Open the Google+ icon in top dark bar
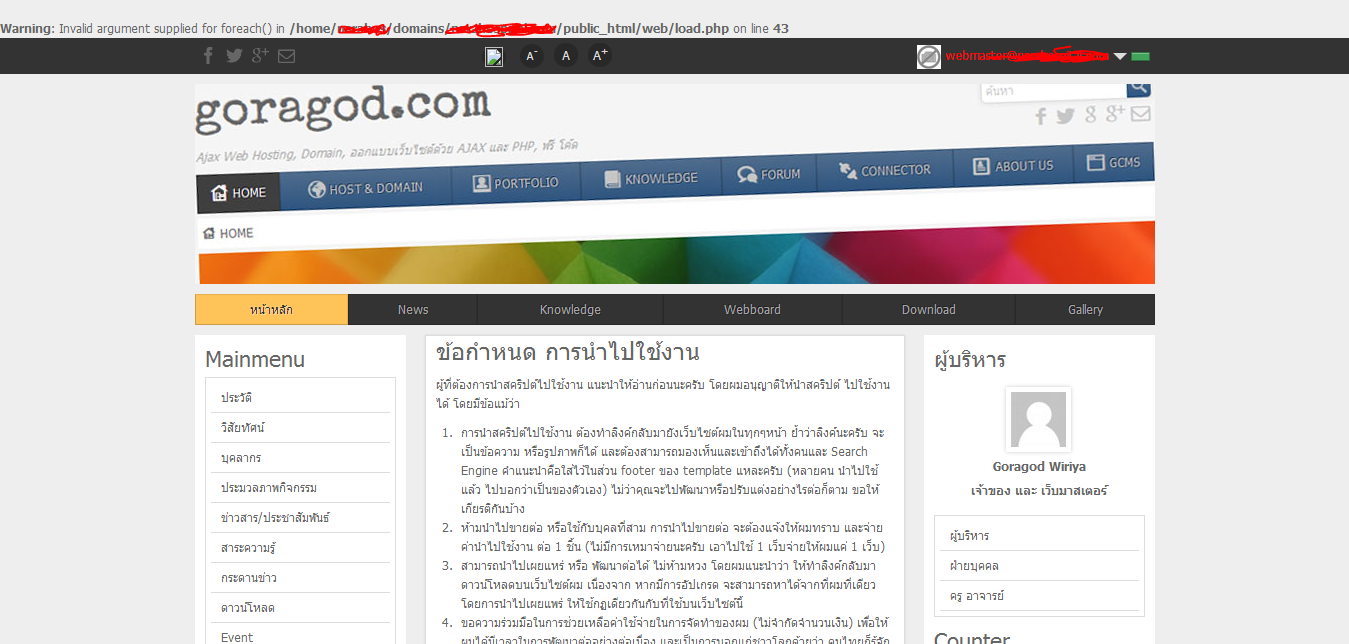The width and height of the screenshot is (1349, 644). (261, 55)
